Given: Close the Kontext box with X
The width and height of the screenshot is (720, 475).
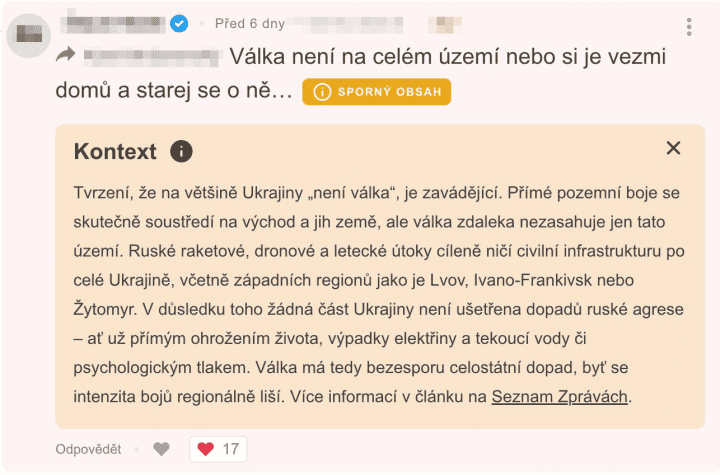Looking at the screenshot, I should tap(673, 148).
